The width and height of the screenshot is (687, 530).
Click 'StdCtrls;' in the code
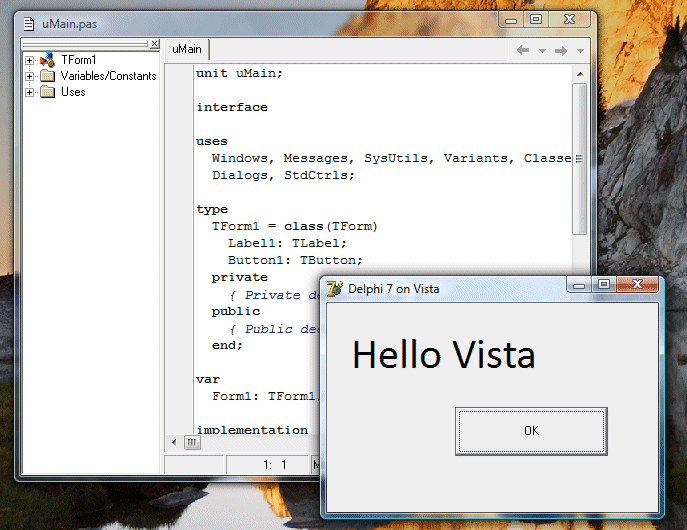point(319,175)
